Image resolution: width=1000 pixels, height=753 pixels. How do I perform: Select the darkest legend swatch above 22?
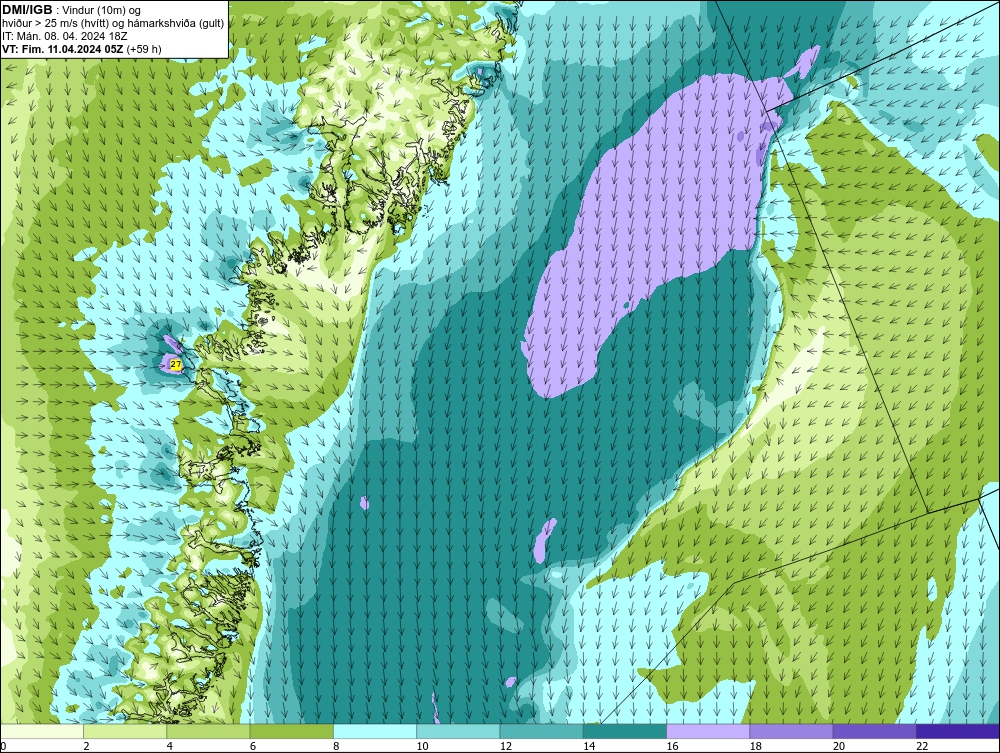(x=958, y=731)
